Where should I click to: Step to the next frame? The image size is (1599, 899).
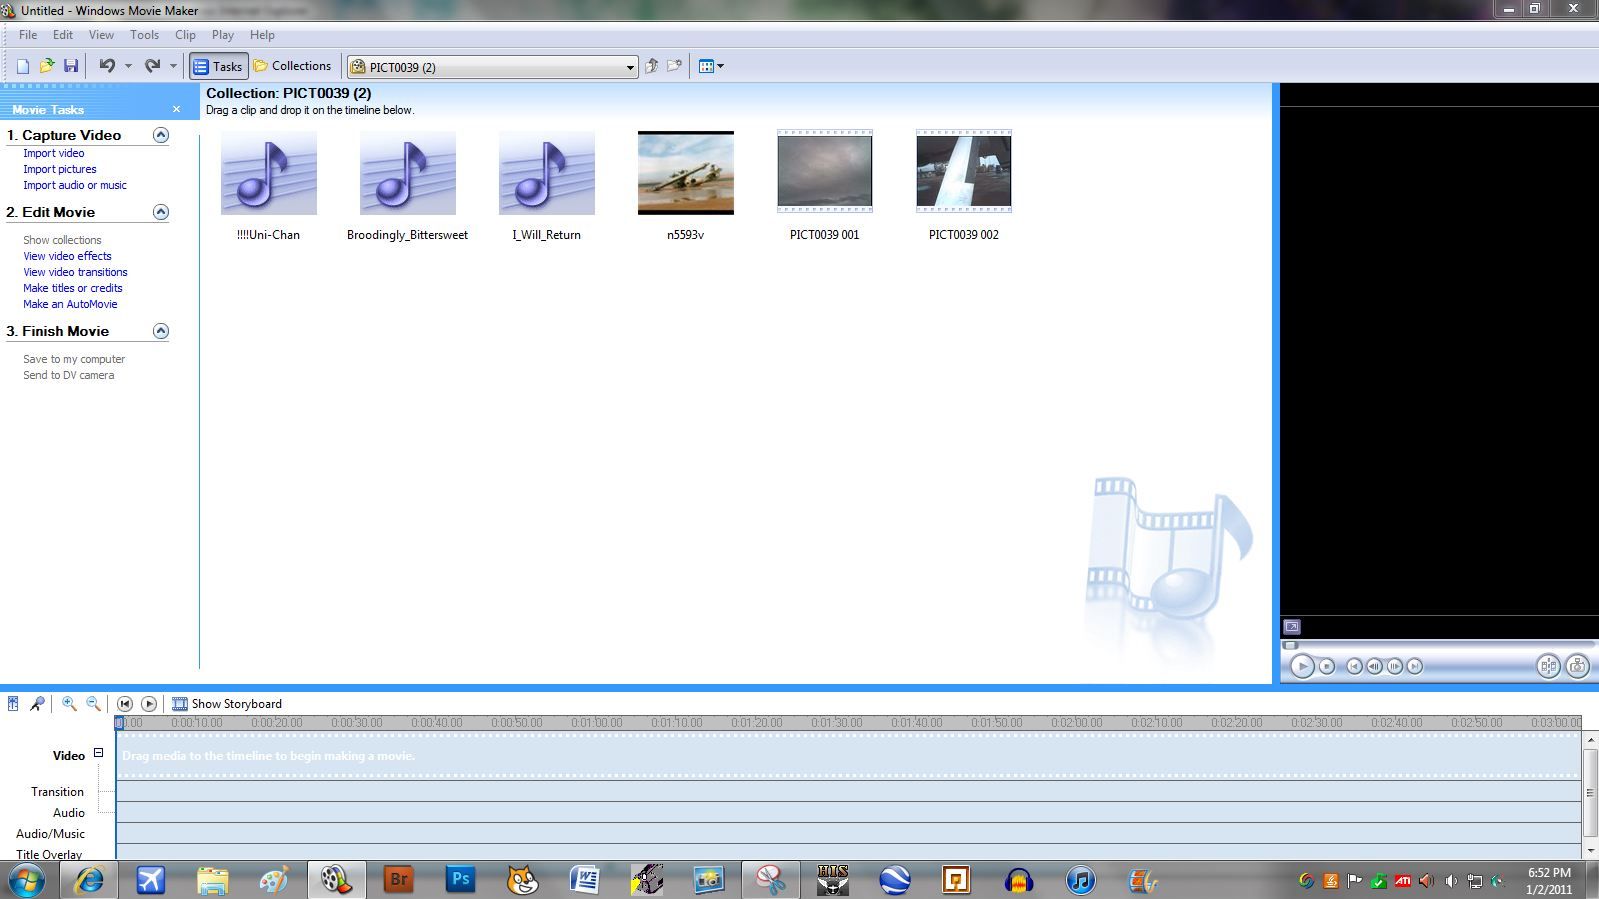pyautogui.click(x=1394, y=666)
